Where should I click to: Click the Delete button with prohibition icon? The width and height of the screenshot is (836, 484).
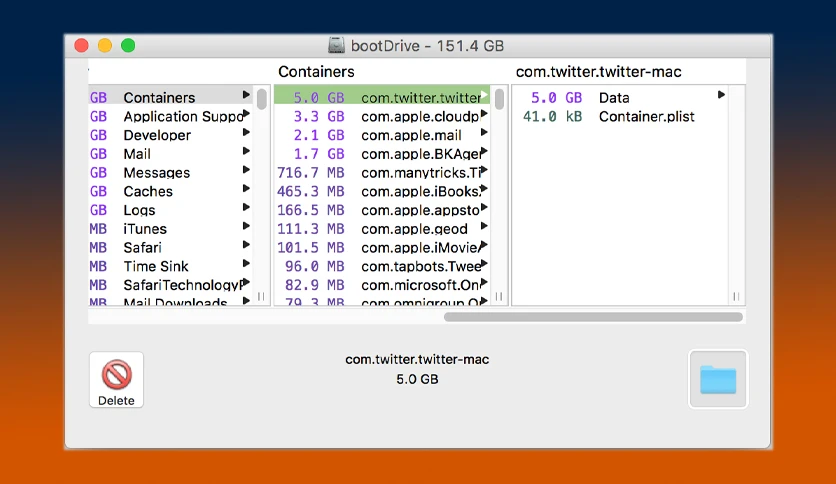click(x=116, y=380)
